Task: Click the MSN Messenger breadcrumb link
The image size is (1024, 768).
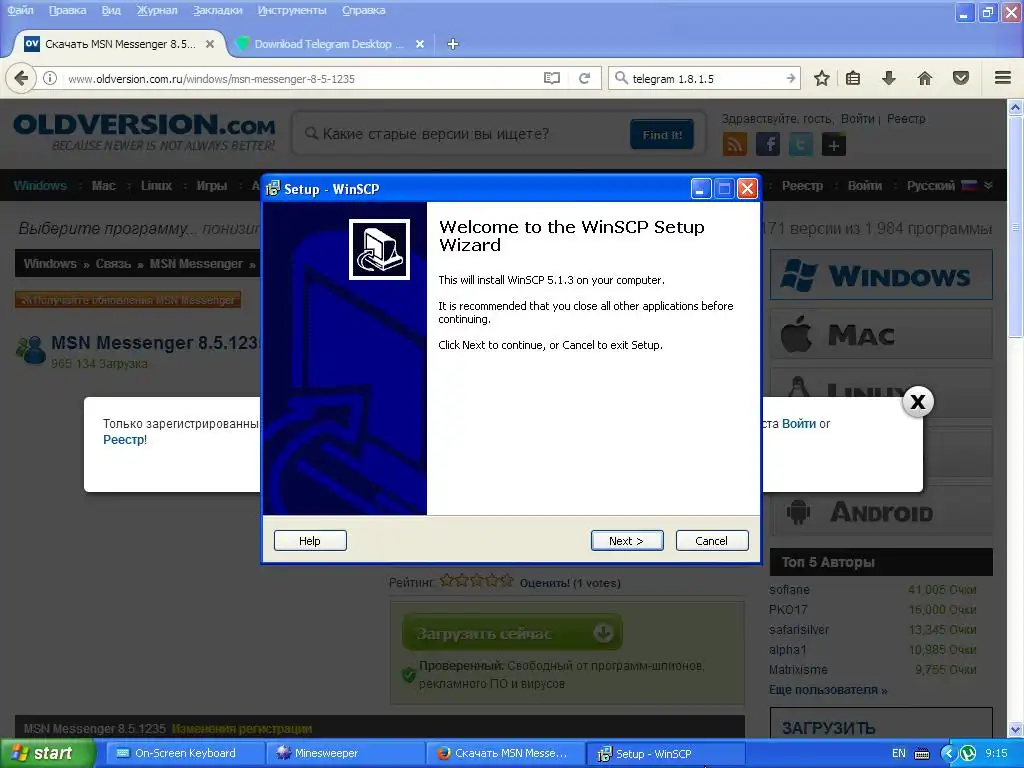Action: coord(196,264)
